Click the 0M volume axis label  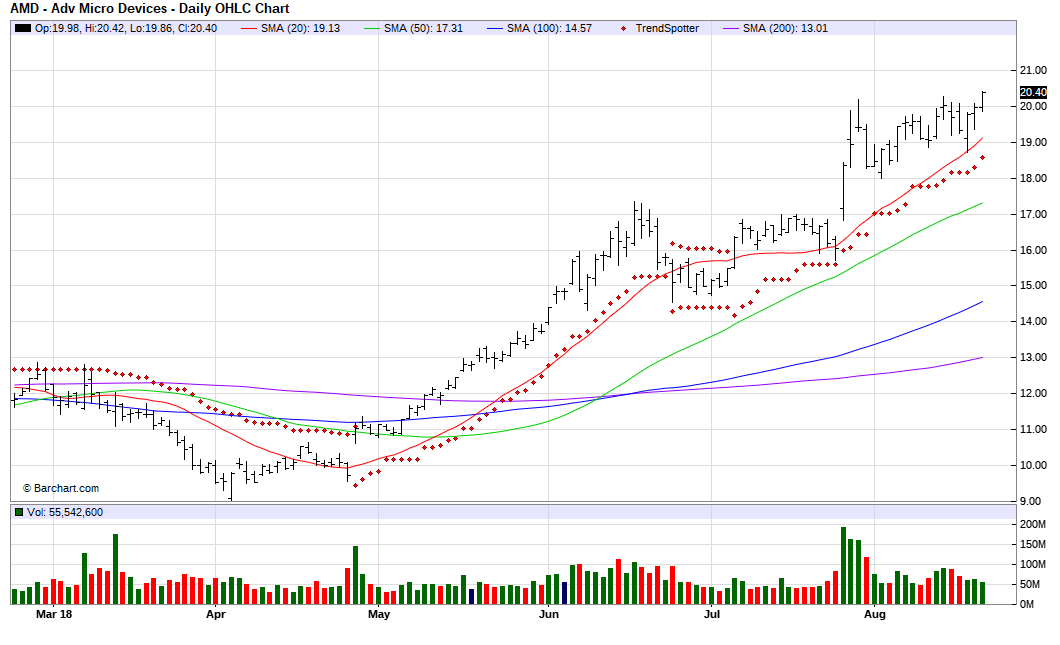point(1028,604)
